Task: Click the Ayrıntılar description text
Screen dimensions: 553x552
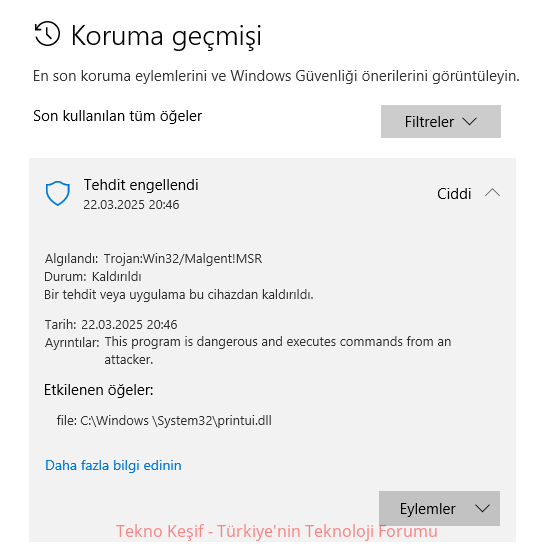Action: 278,351
